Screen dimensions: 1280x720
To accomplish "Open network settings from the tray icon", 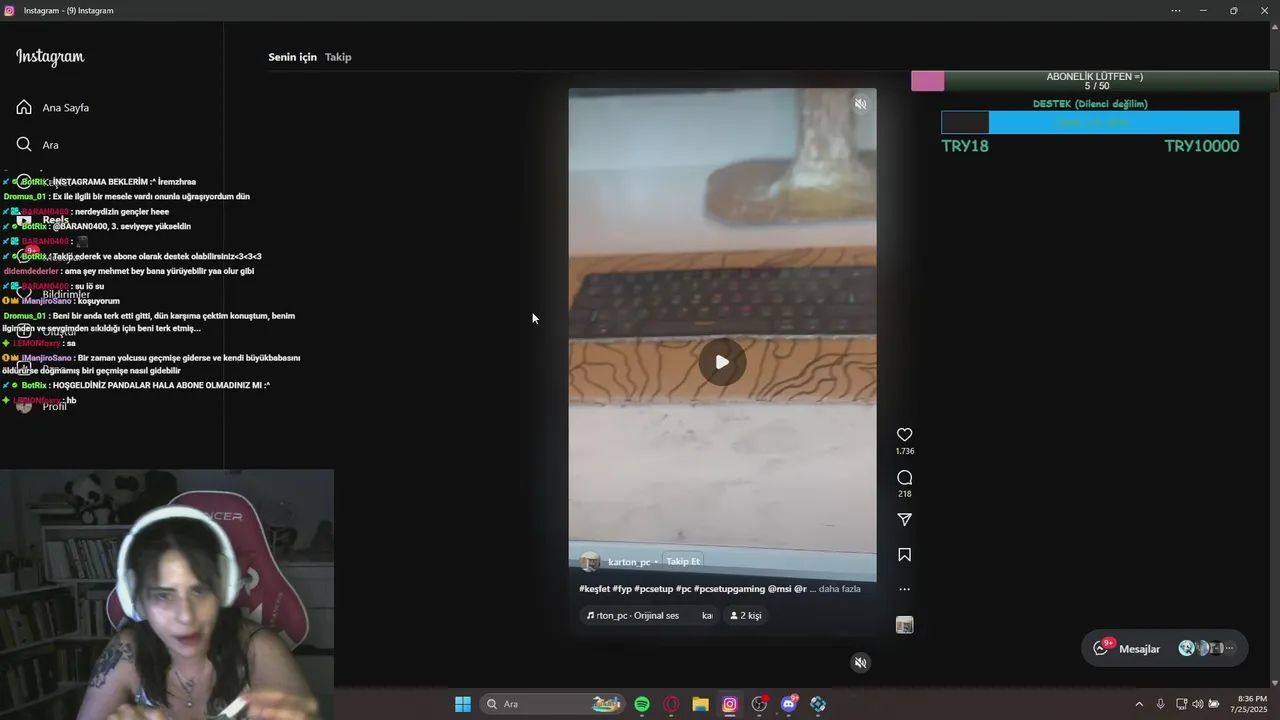I will tap(1181, 704).
